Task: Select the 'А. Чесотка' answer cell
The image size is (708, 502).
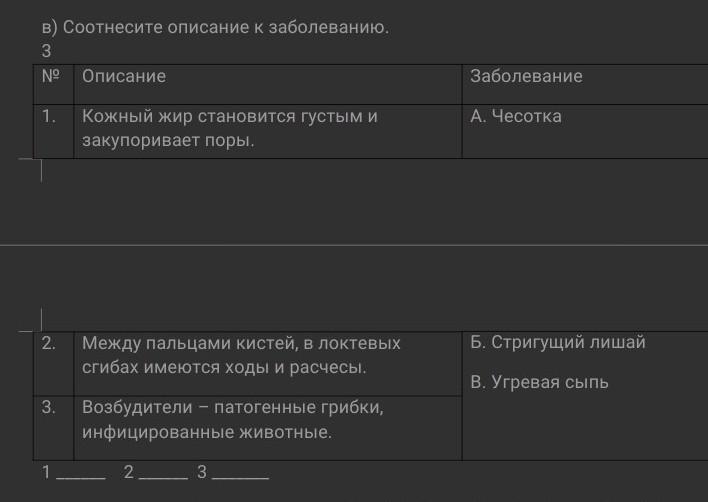Action: 585,131
